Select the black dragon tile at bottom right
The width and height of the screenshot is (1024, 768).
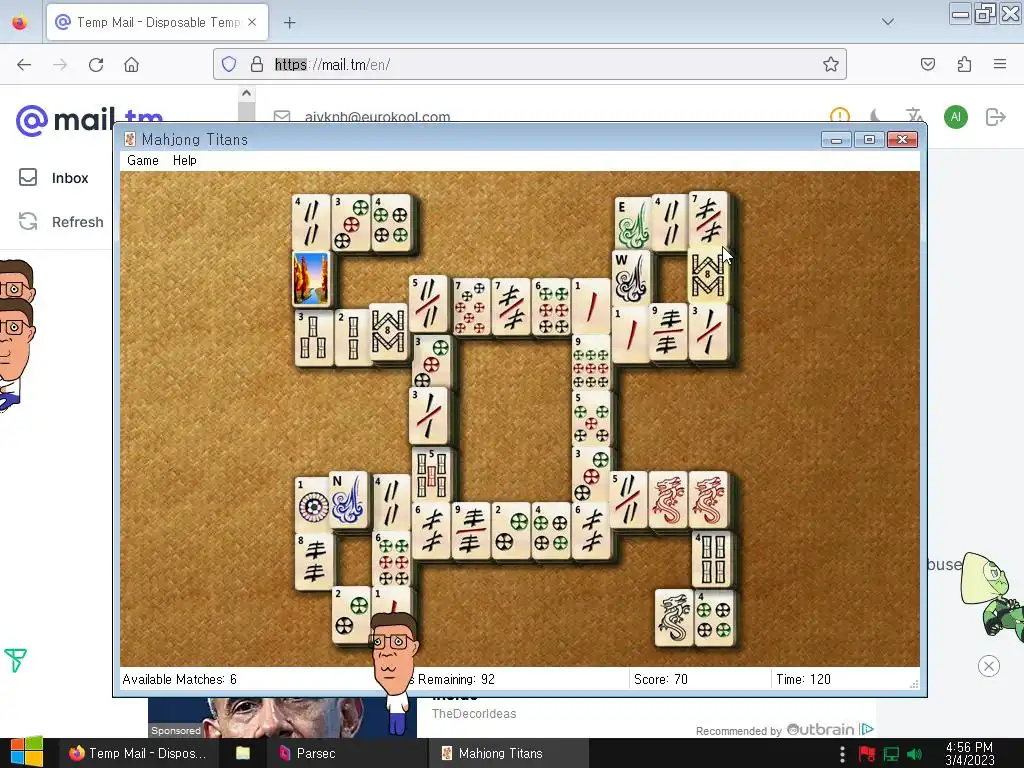pyautogui.click(x=674, y=617)
